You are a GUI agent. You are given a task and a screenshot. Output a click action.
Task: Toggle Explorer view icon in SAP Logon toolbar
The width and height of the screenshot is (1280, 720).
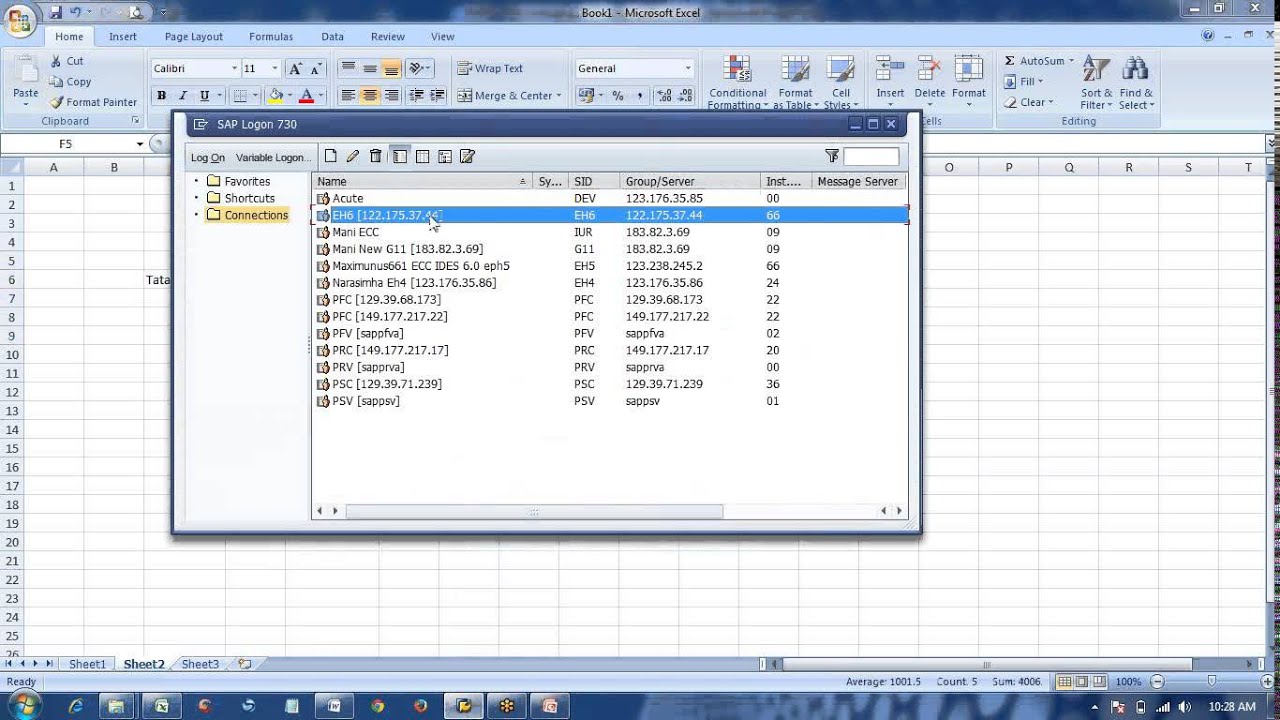point(400,156)
